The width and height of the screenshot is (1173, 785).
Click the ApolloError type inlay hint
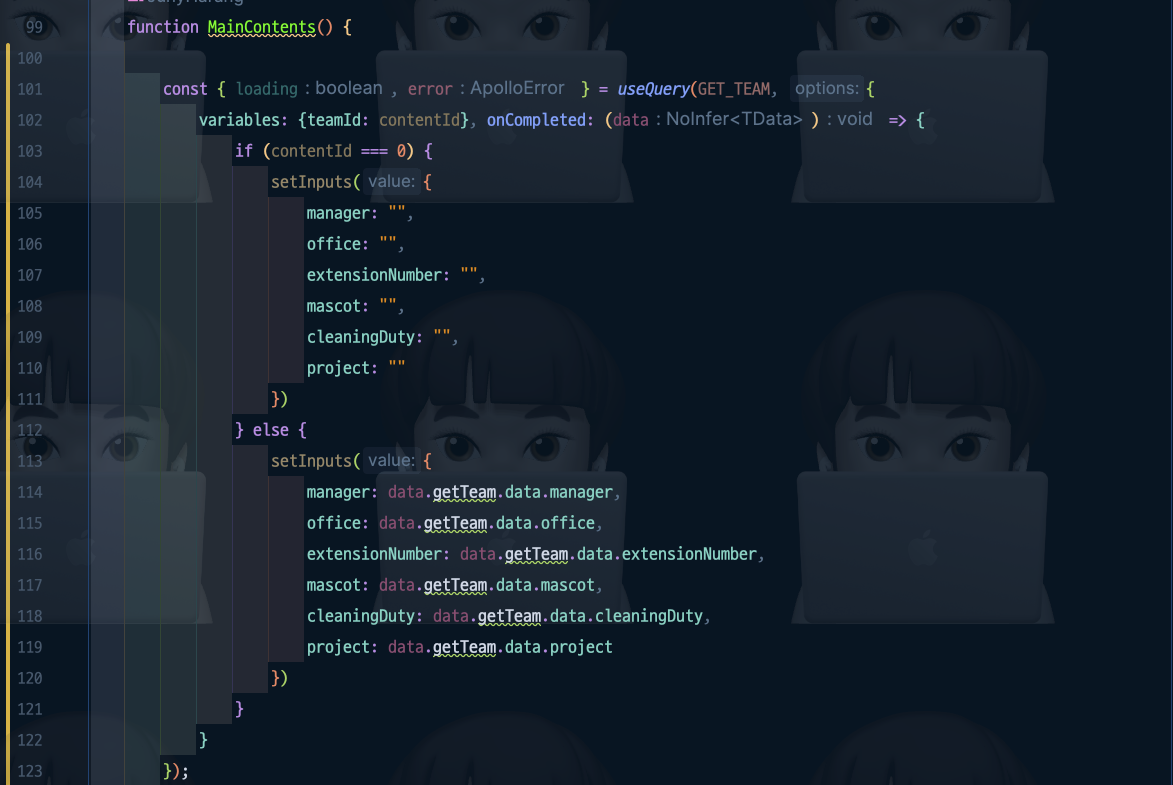(517, 88)
